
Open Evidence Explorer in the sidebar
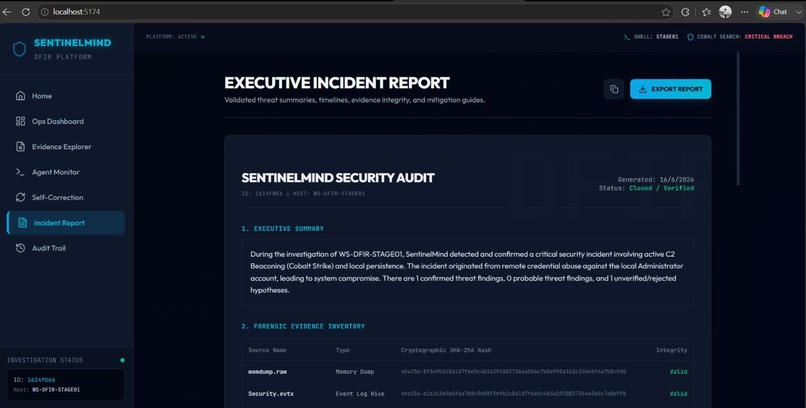pos(66,146)
